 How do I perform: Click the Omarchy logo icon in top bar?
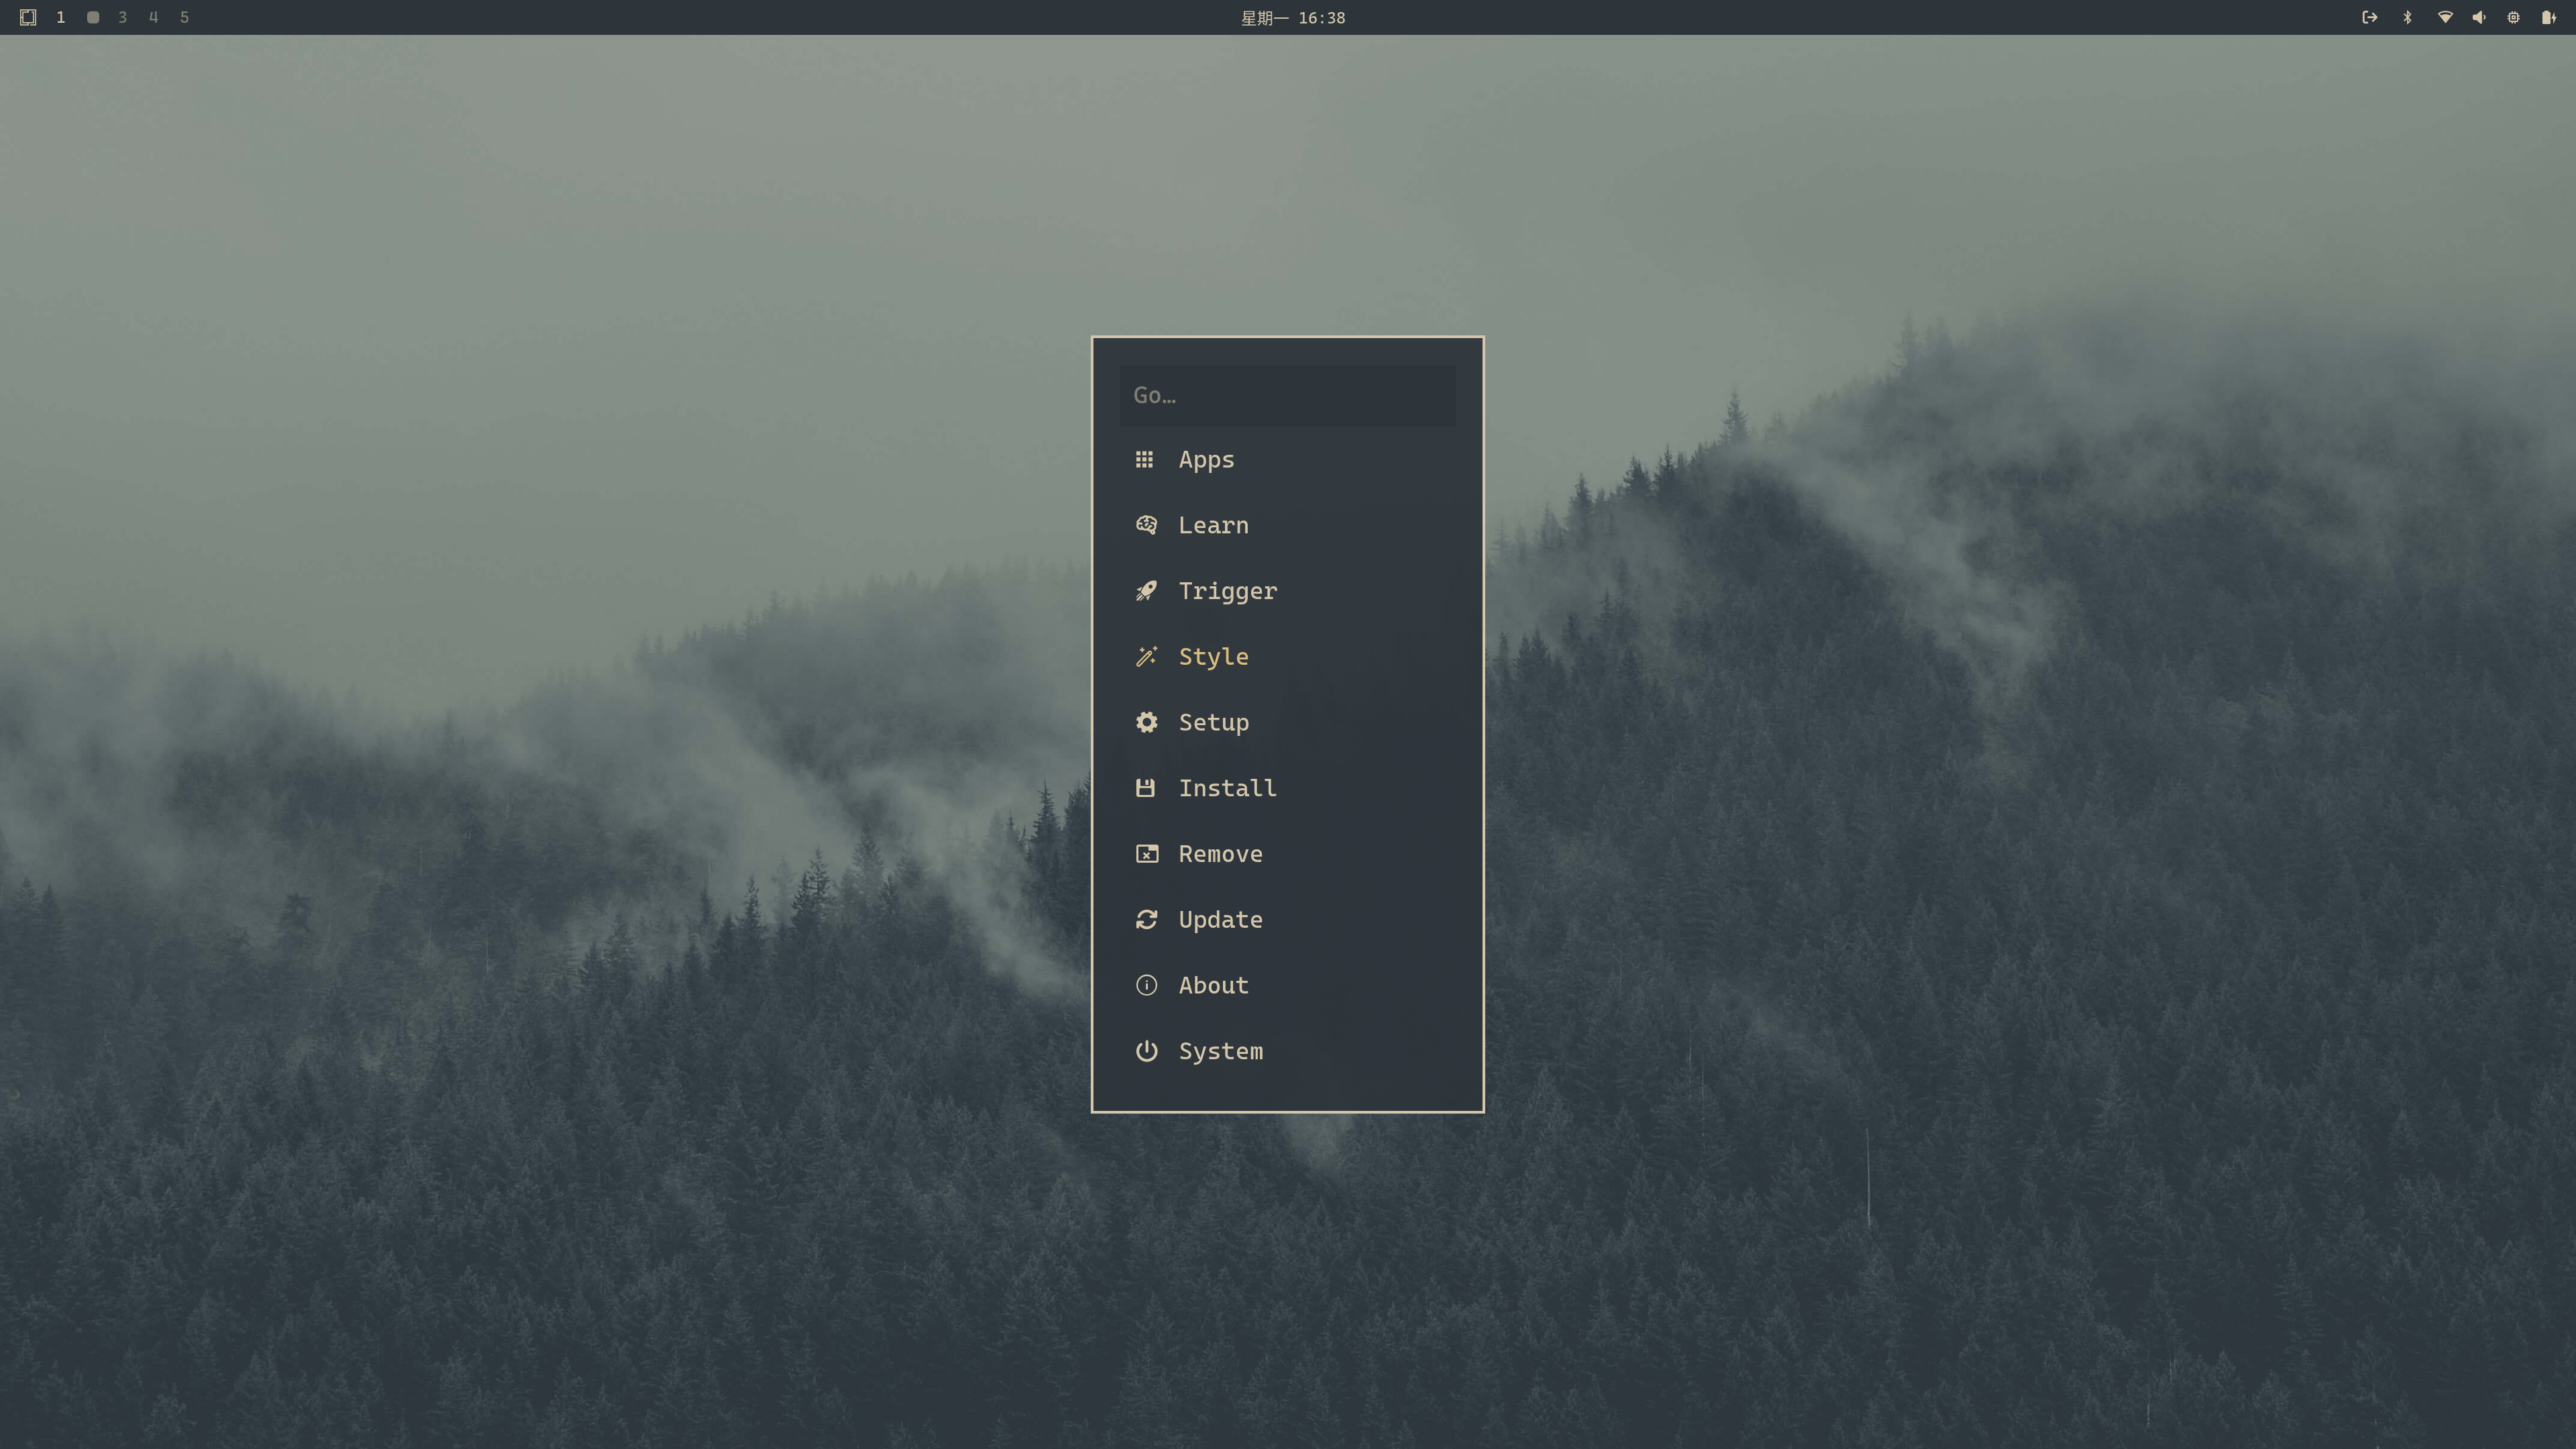pyautogui.click(x=28, y=17)
